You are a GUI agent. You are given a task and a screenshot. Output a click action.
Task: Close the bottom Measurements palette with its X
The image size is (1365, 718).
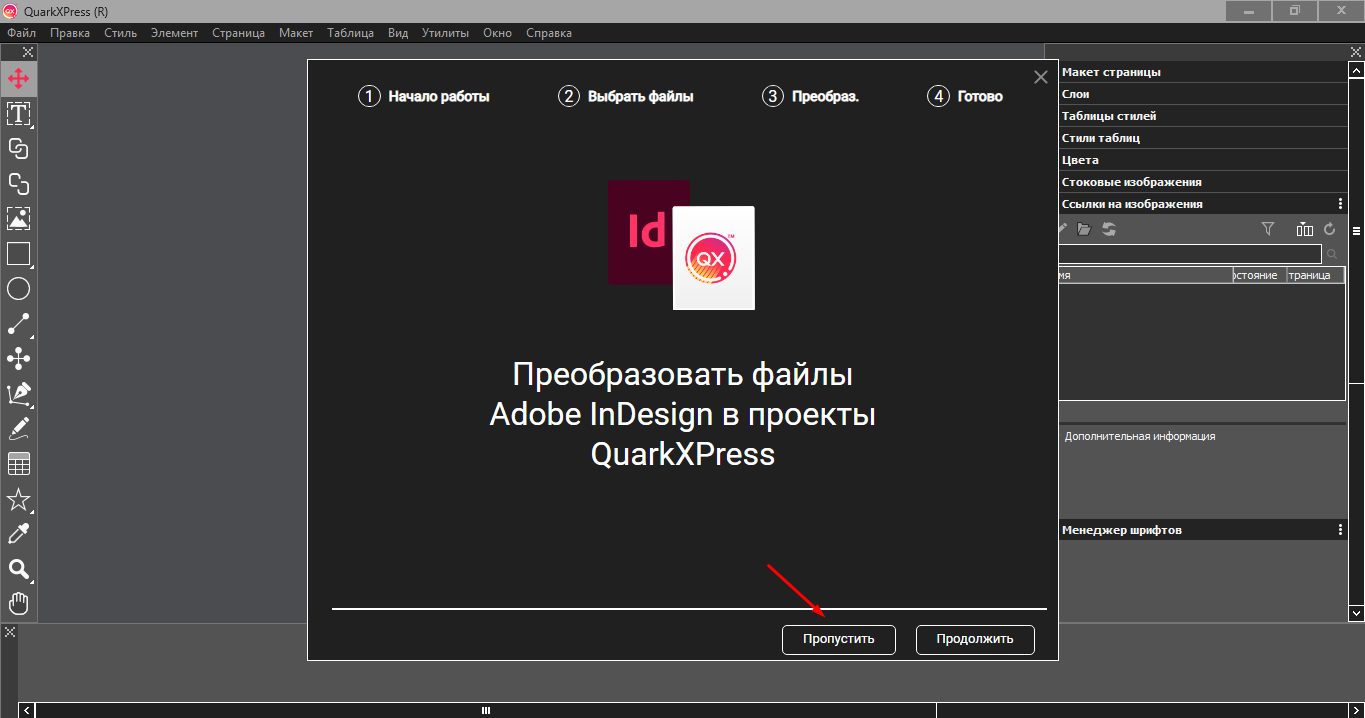pyautogui.click(x=9, y=632)
